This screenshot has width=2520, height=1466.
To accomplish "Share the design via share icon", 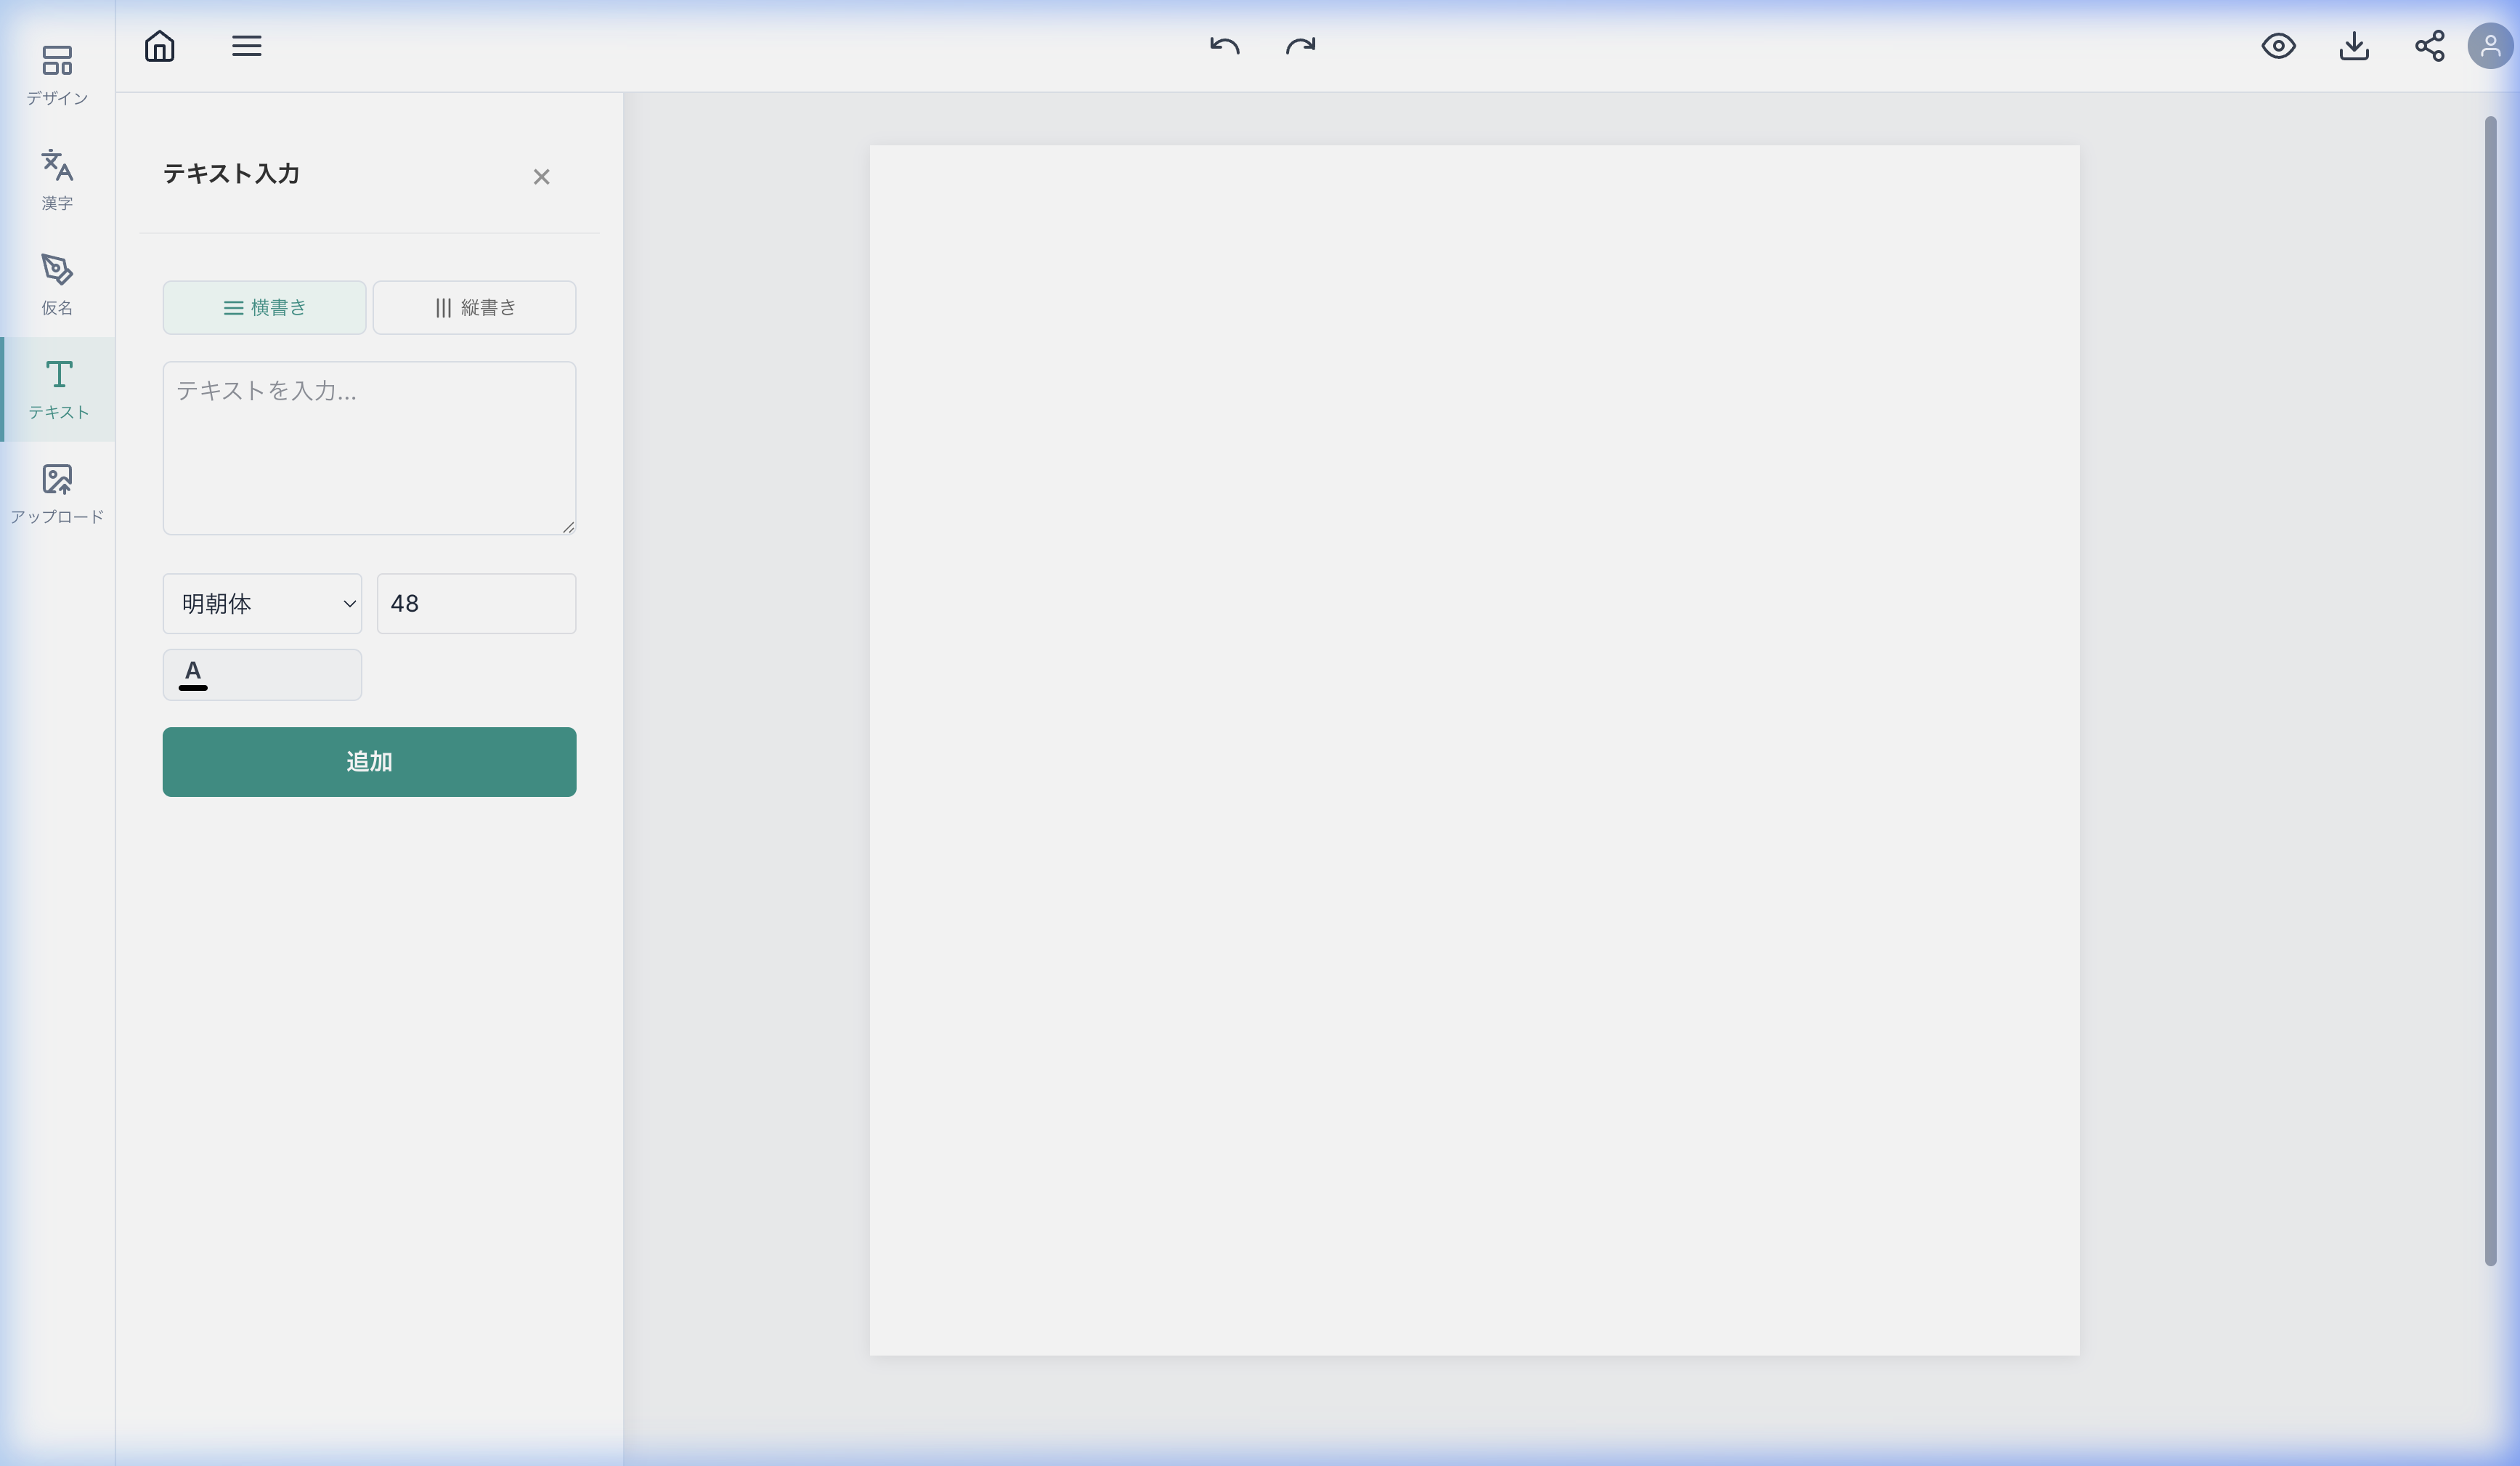I will pyautogui.click(x=2429, y=46).
